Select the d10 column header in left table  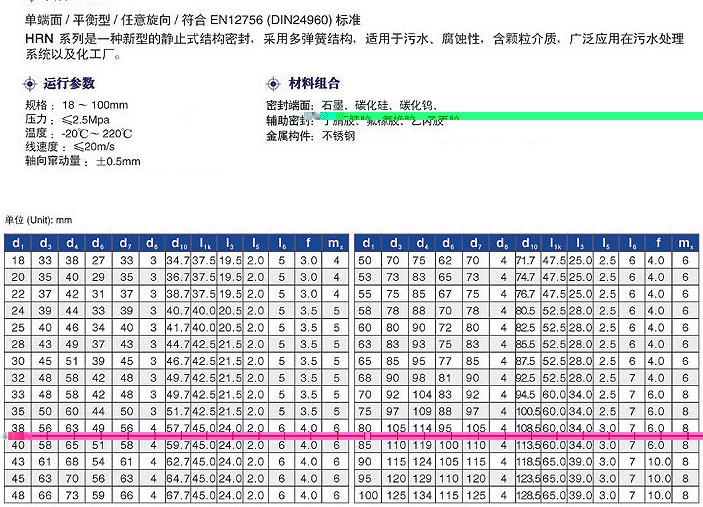click(x=178, y=243)
